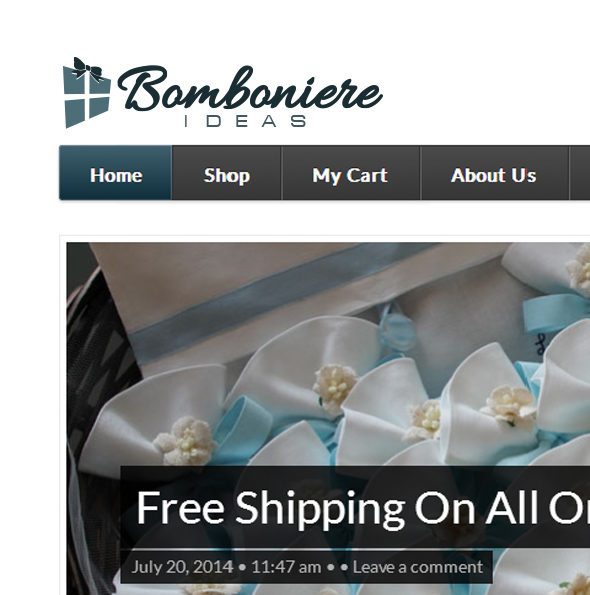Click the 11:47 am timestamp
The width and height of the screenshot is (590, 595).
coord(286,567)
